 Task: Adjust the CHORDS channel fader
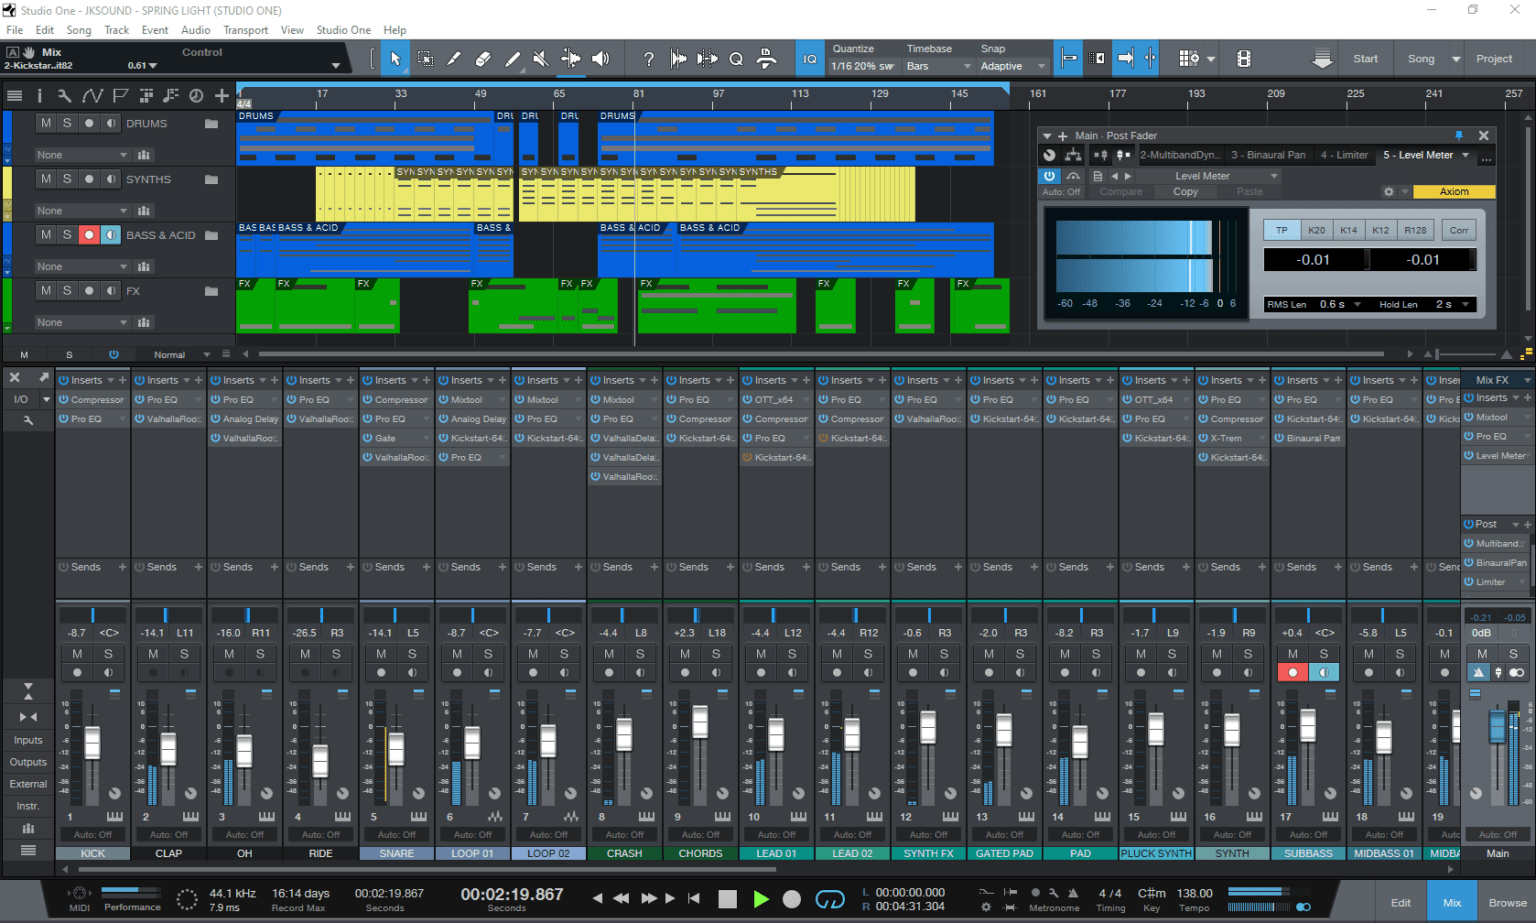click(700, 722)
